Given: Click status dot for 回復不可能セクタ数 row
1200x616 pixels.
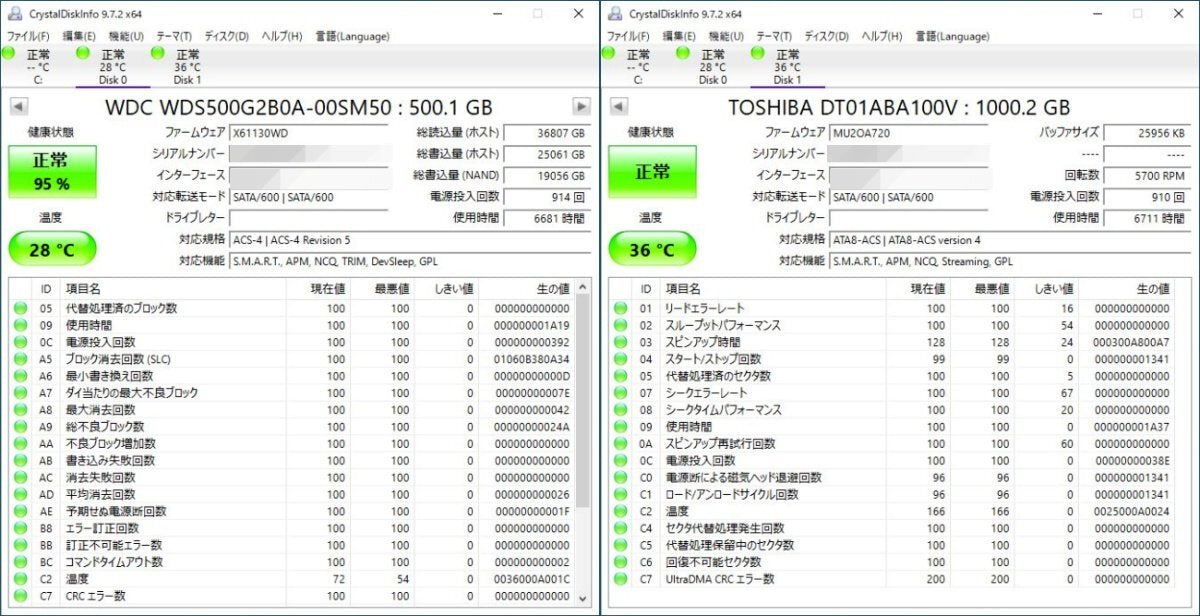Looking at the screenshot, I should coord(620,562).
